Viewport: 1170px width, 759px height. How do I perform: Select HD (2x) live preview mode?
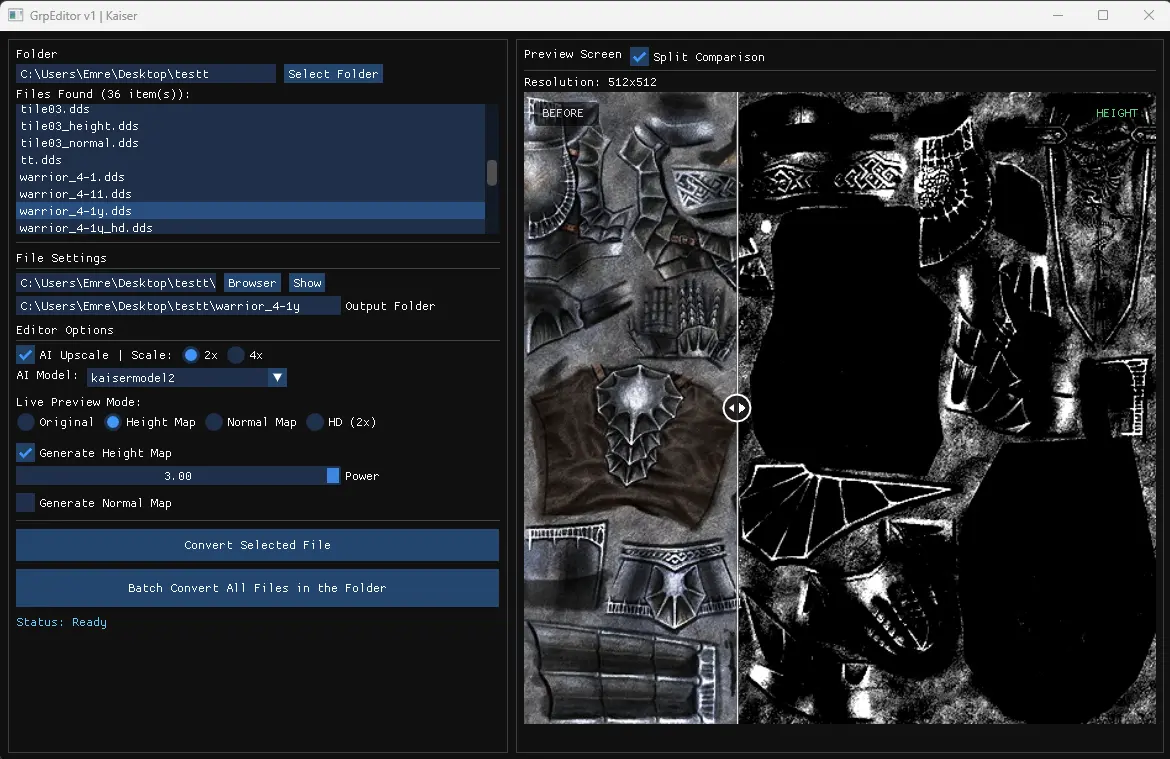tap(315, 422)
